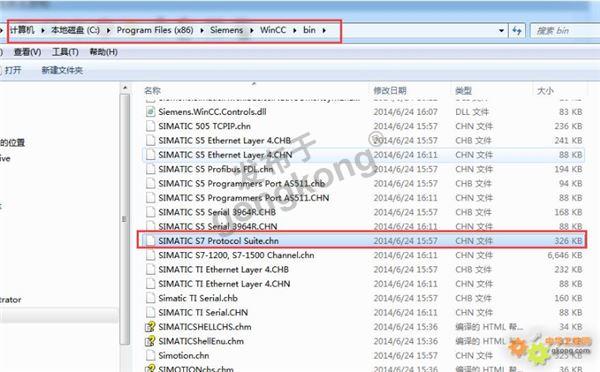600x372 pixels.
Task: Click the icon of SIMATIC TI Serial.CHN
Action: tap(151, 313)
